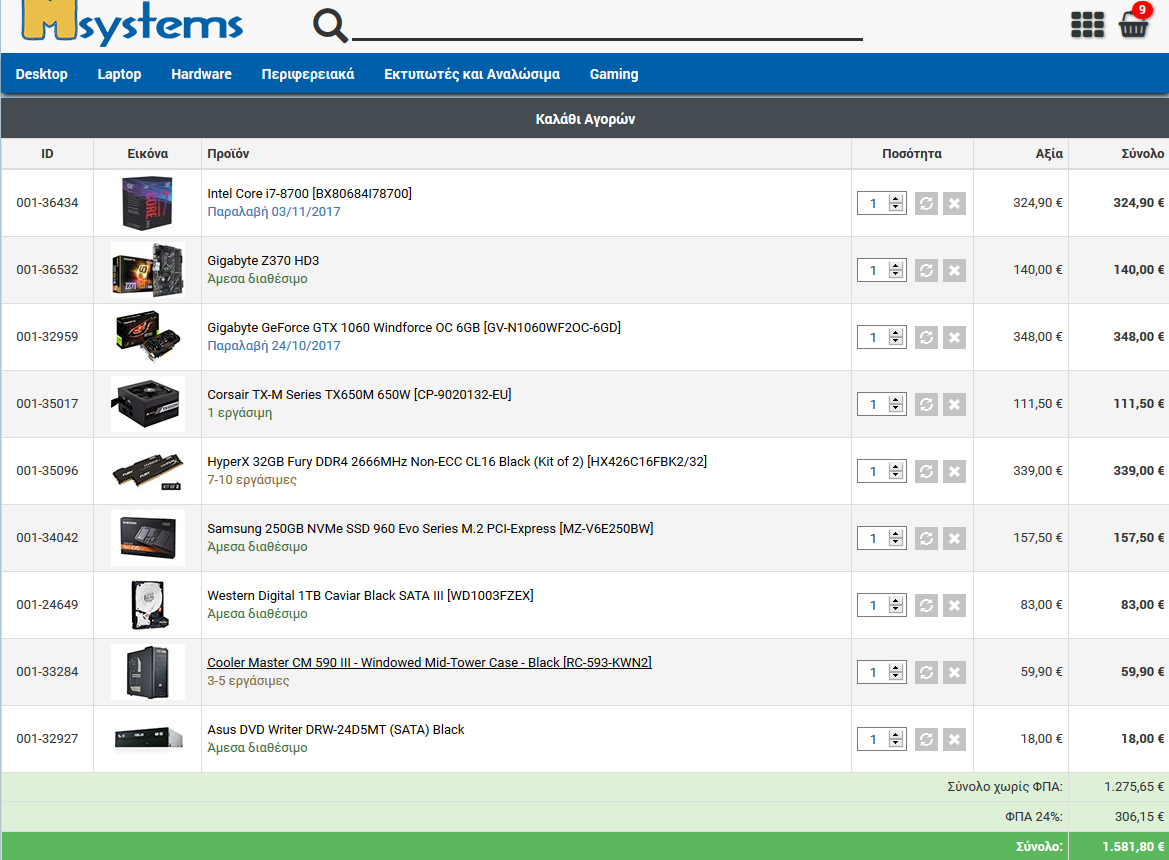The width and height of the screenshot is (1169, 860).
Task: Remove HyperX 32GB Fury from cart
Action: 954,472
